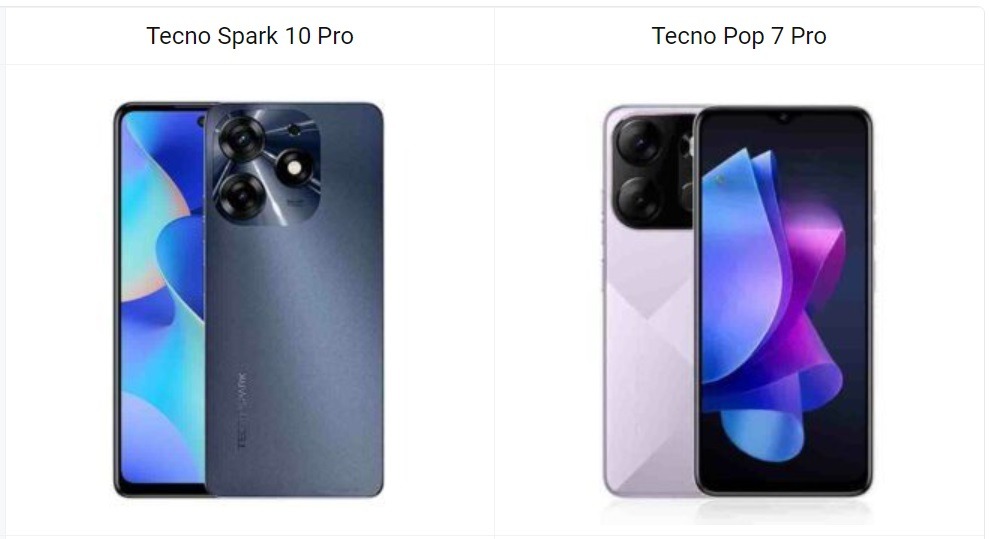Viewport: 989px width, 539px height.
Task: Open the Tecno Spark 10 Pro title link
Action: (250, 36)
